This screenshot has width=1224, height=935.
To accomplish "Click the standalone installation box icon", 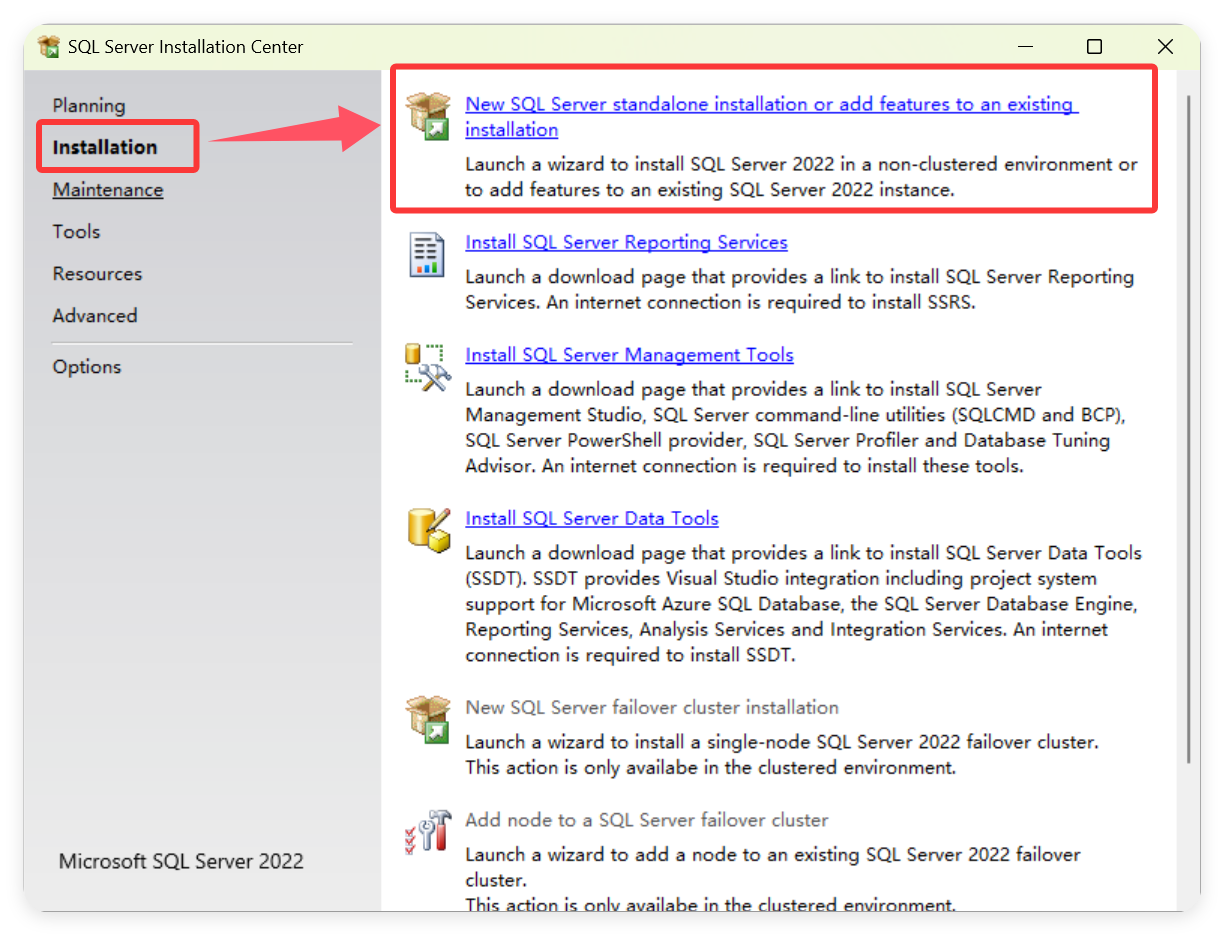I will pyautogui.click(x=428, y=116).
